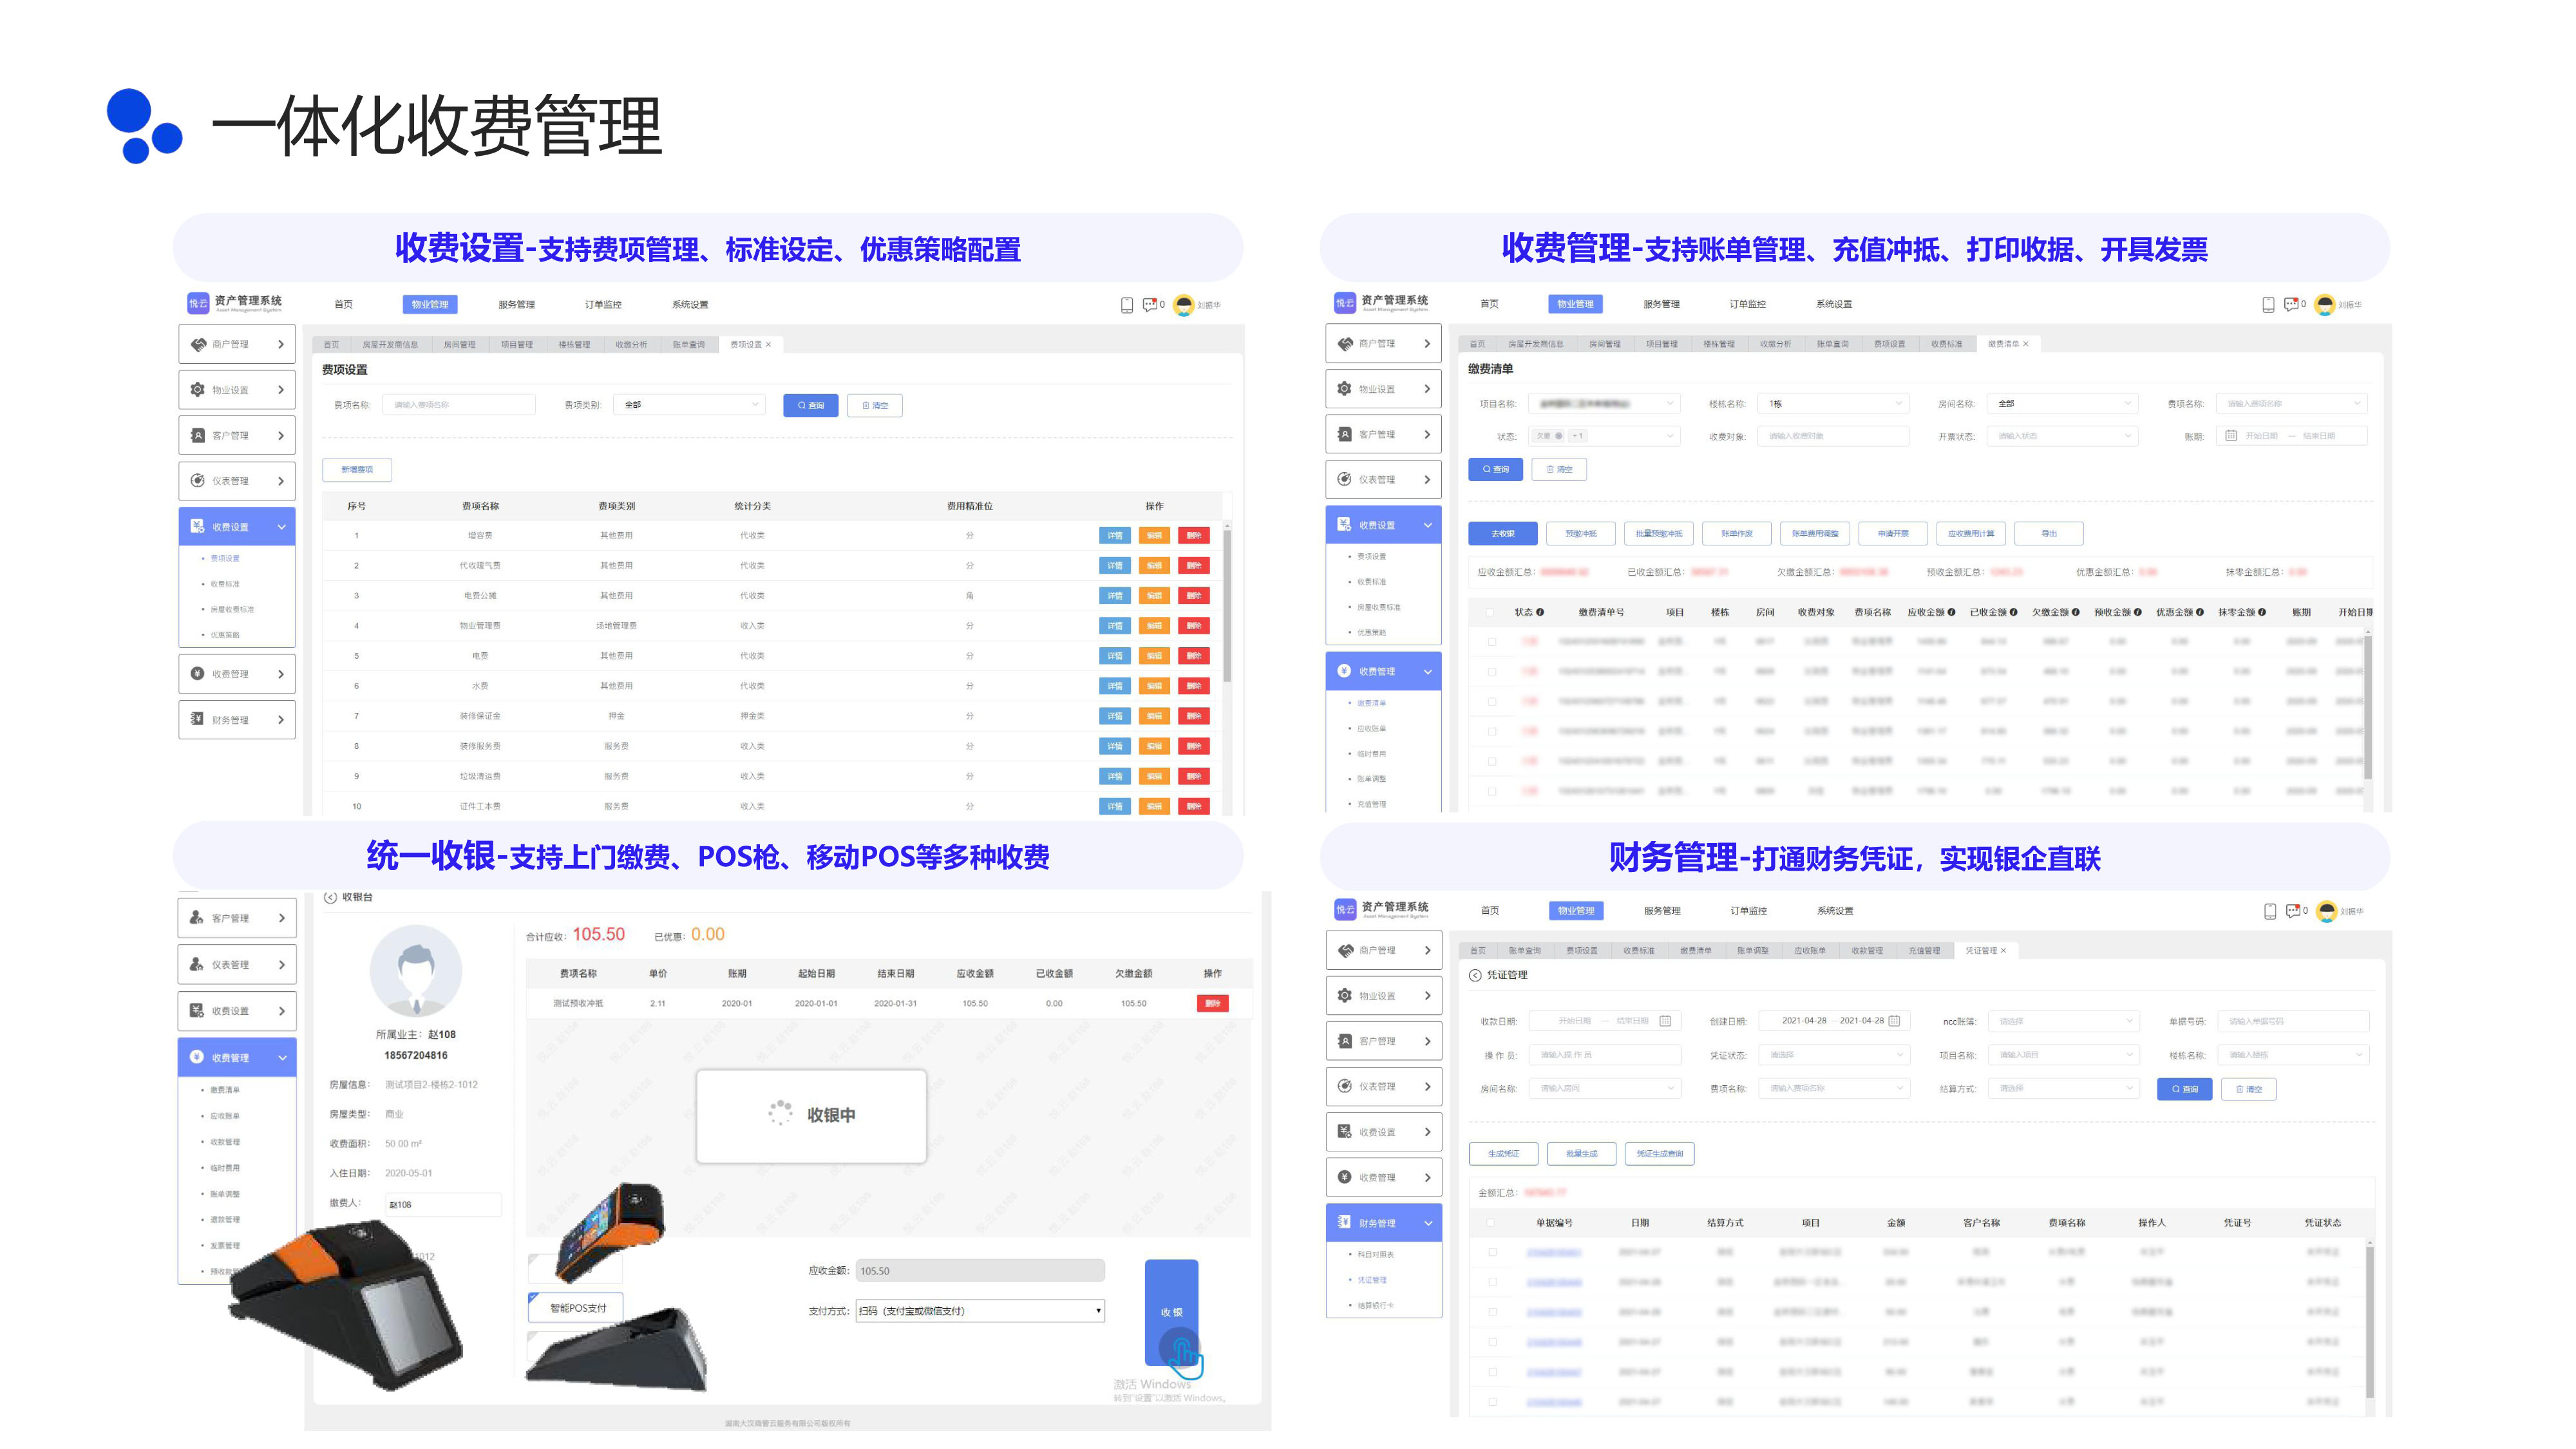
Task: Open calendar icon in 创建日期 field
Action: tap(1894, 1021)
